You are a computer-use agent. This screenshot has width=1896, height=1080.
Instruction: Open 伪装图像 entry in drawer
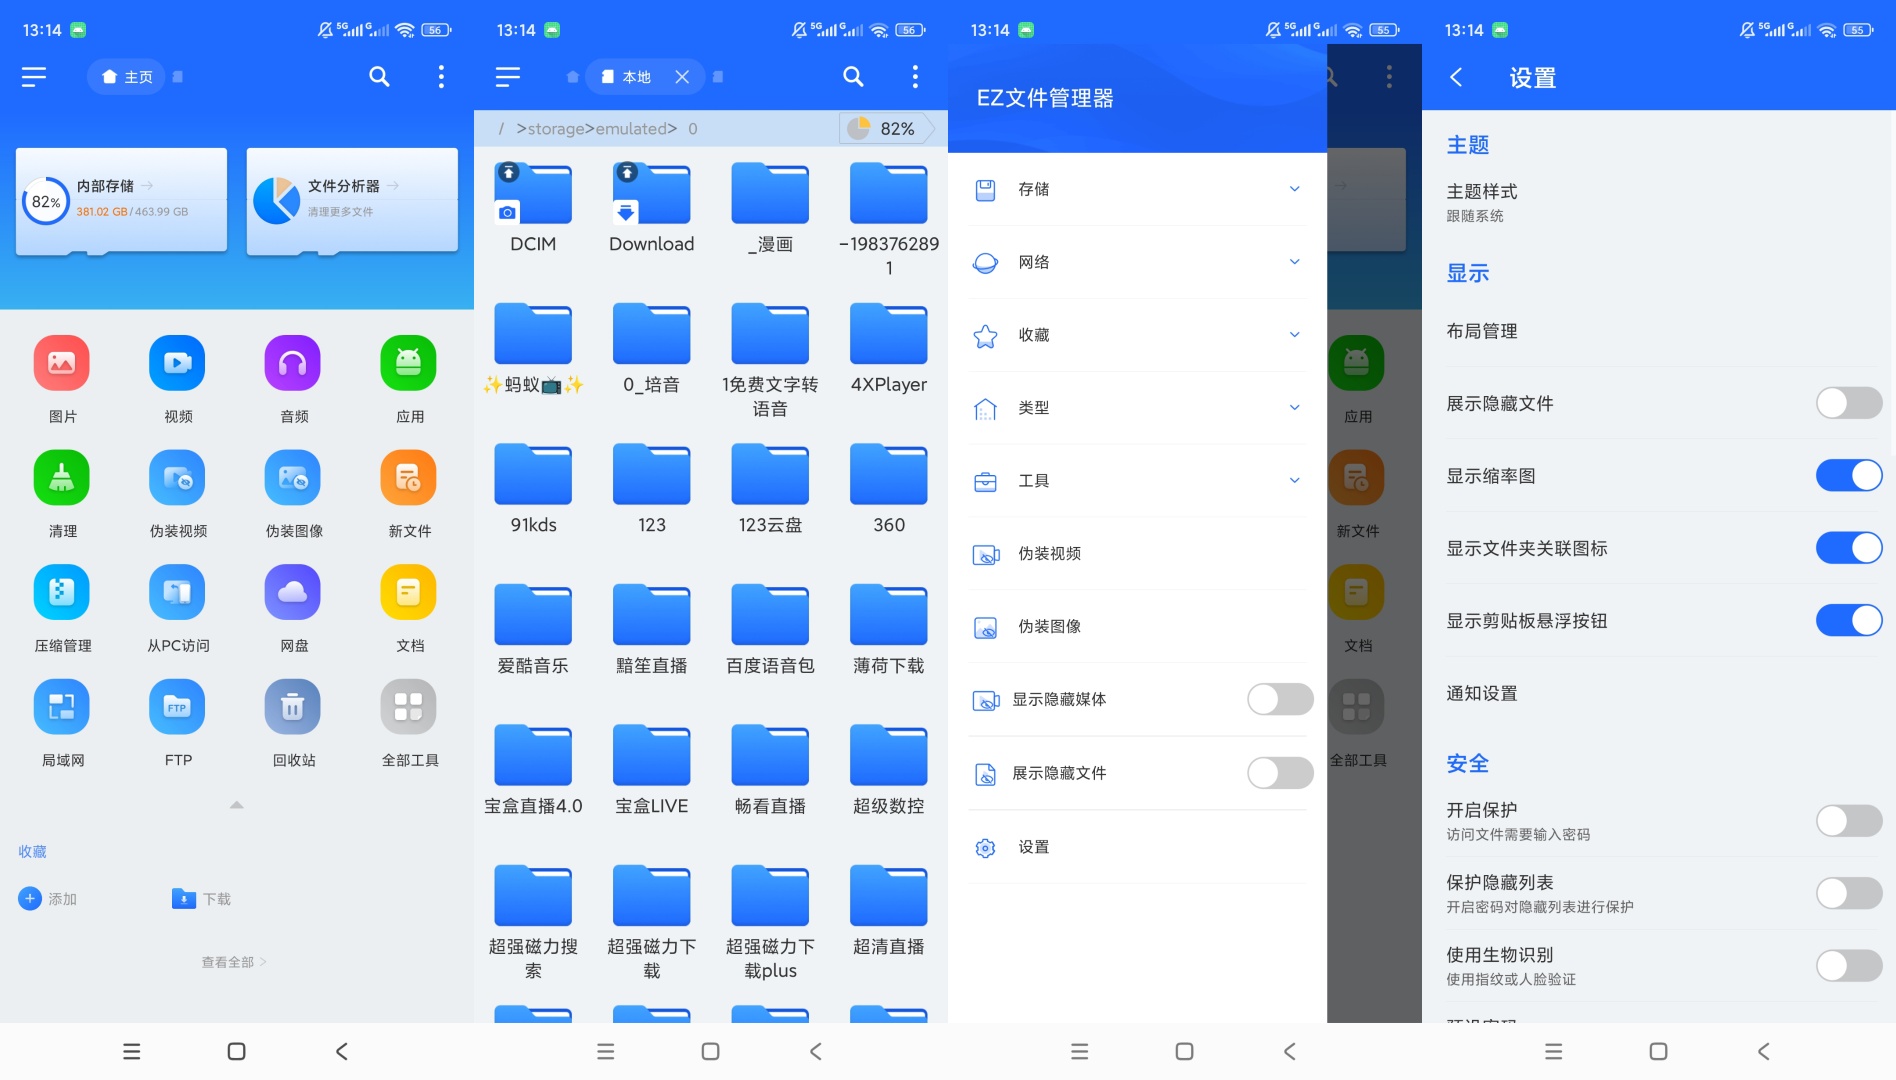click(1137, 627)
